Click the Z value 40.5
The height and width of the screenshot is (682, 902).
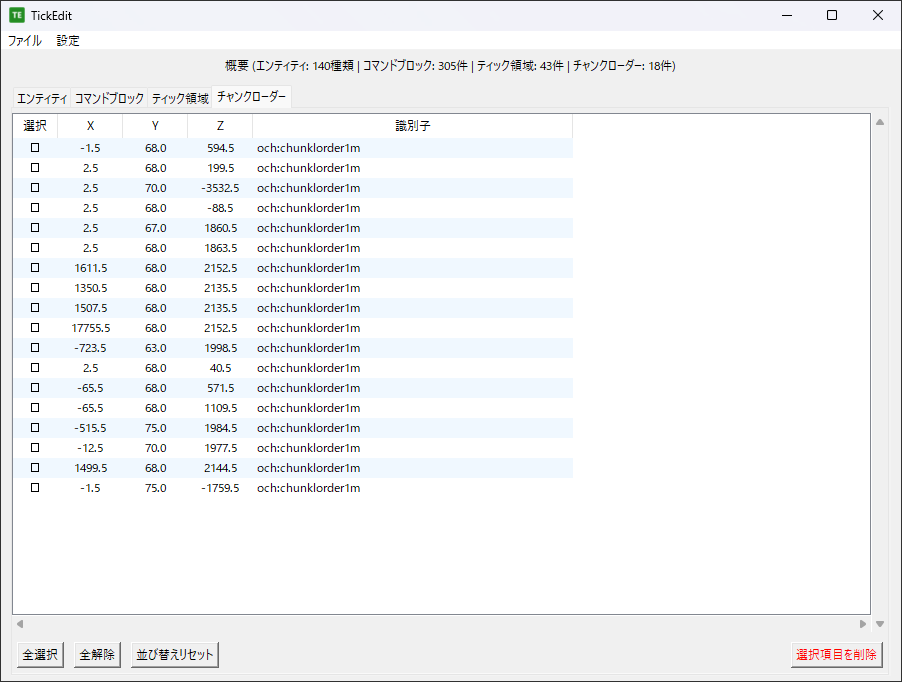(220, 368)
